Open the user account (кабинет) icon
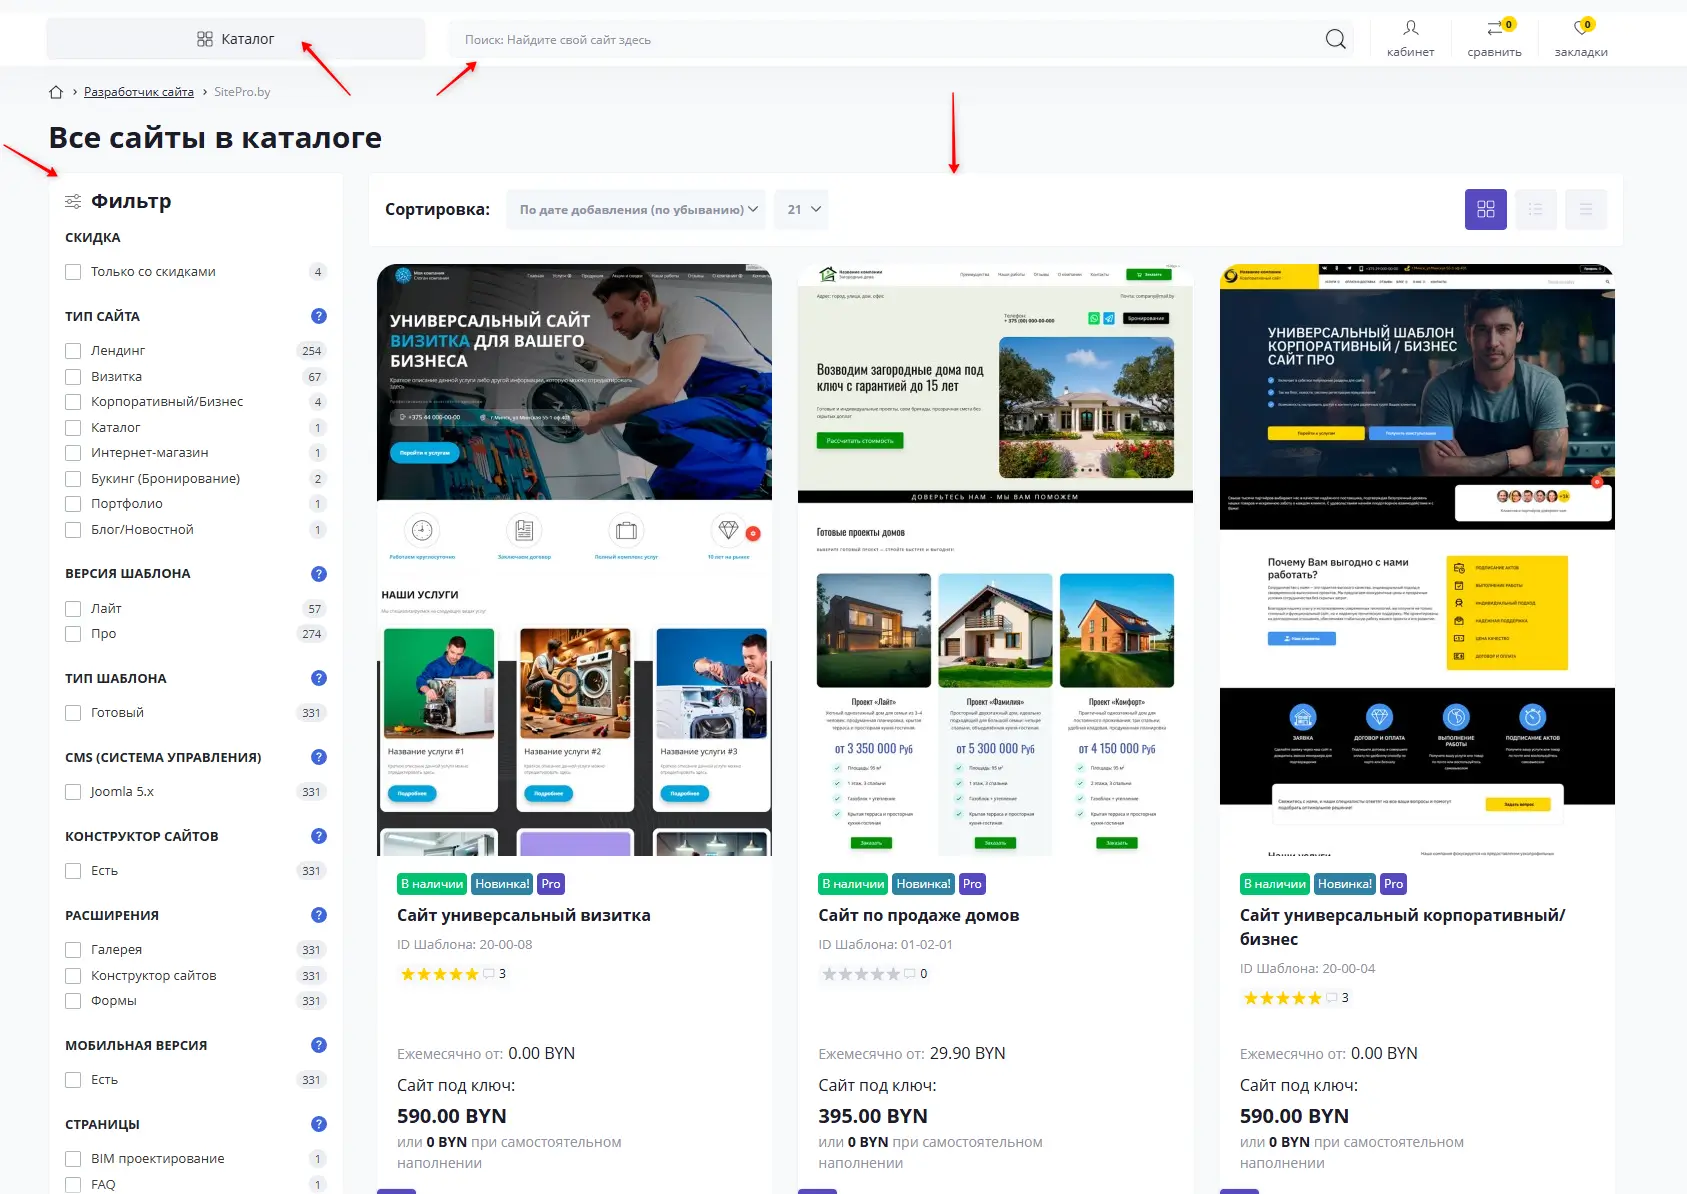The height and width of the screenshot is (1194, 1687). (1410, 28)
